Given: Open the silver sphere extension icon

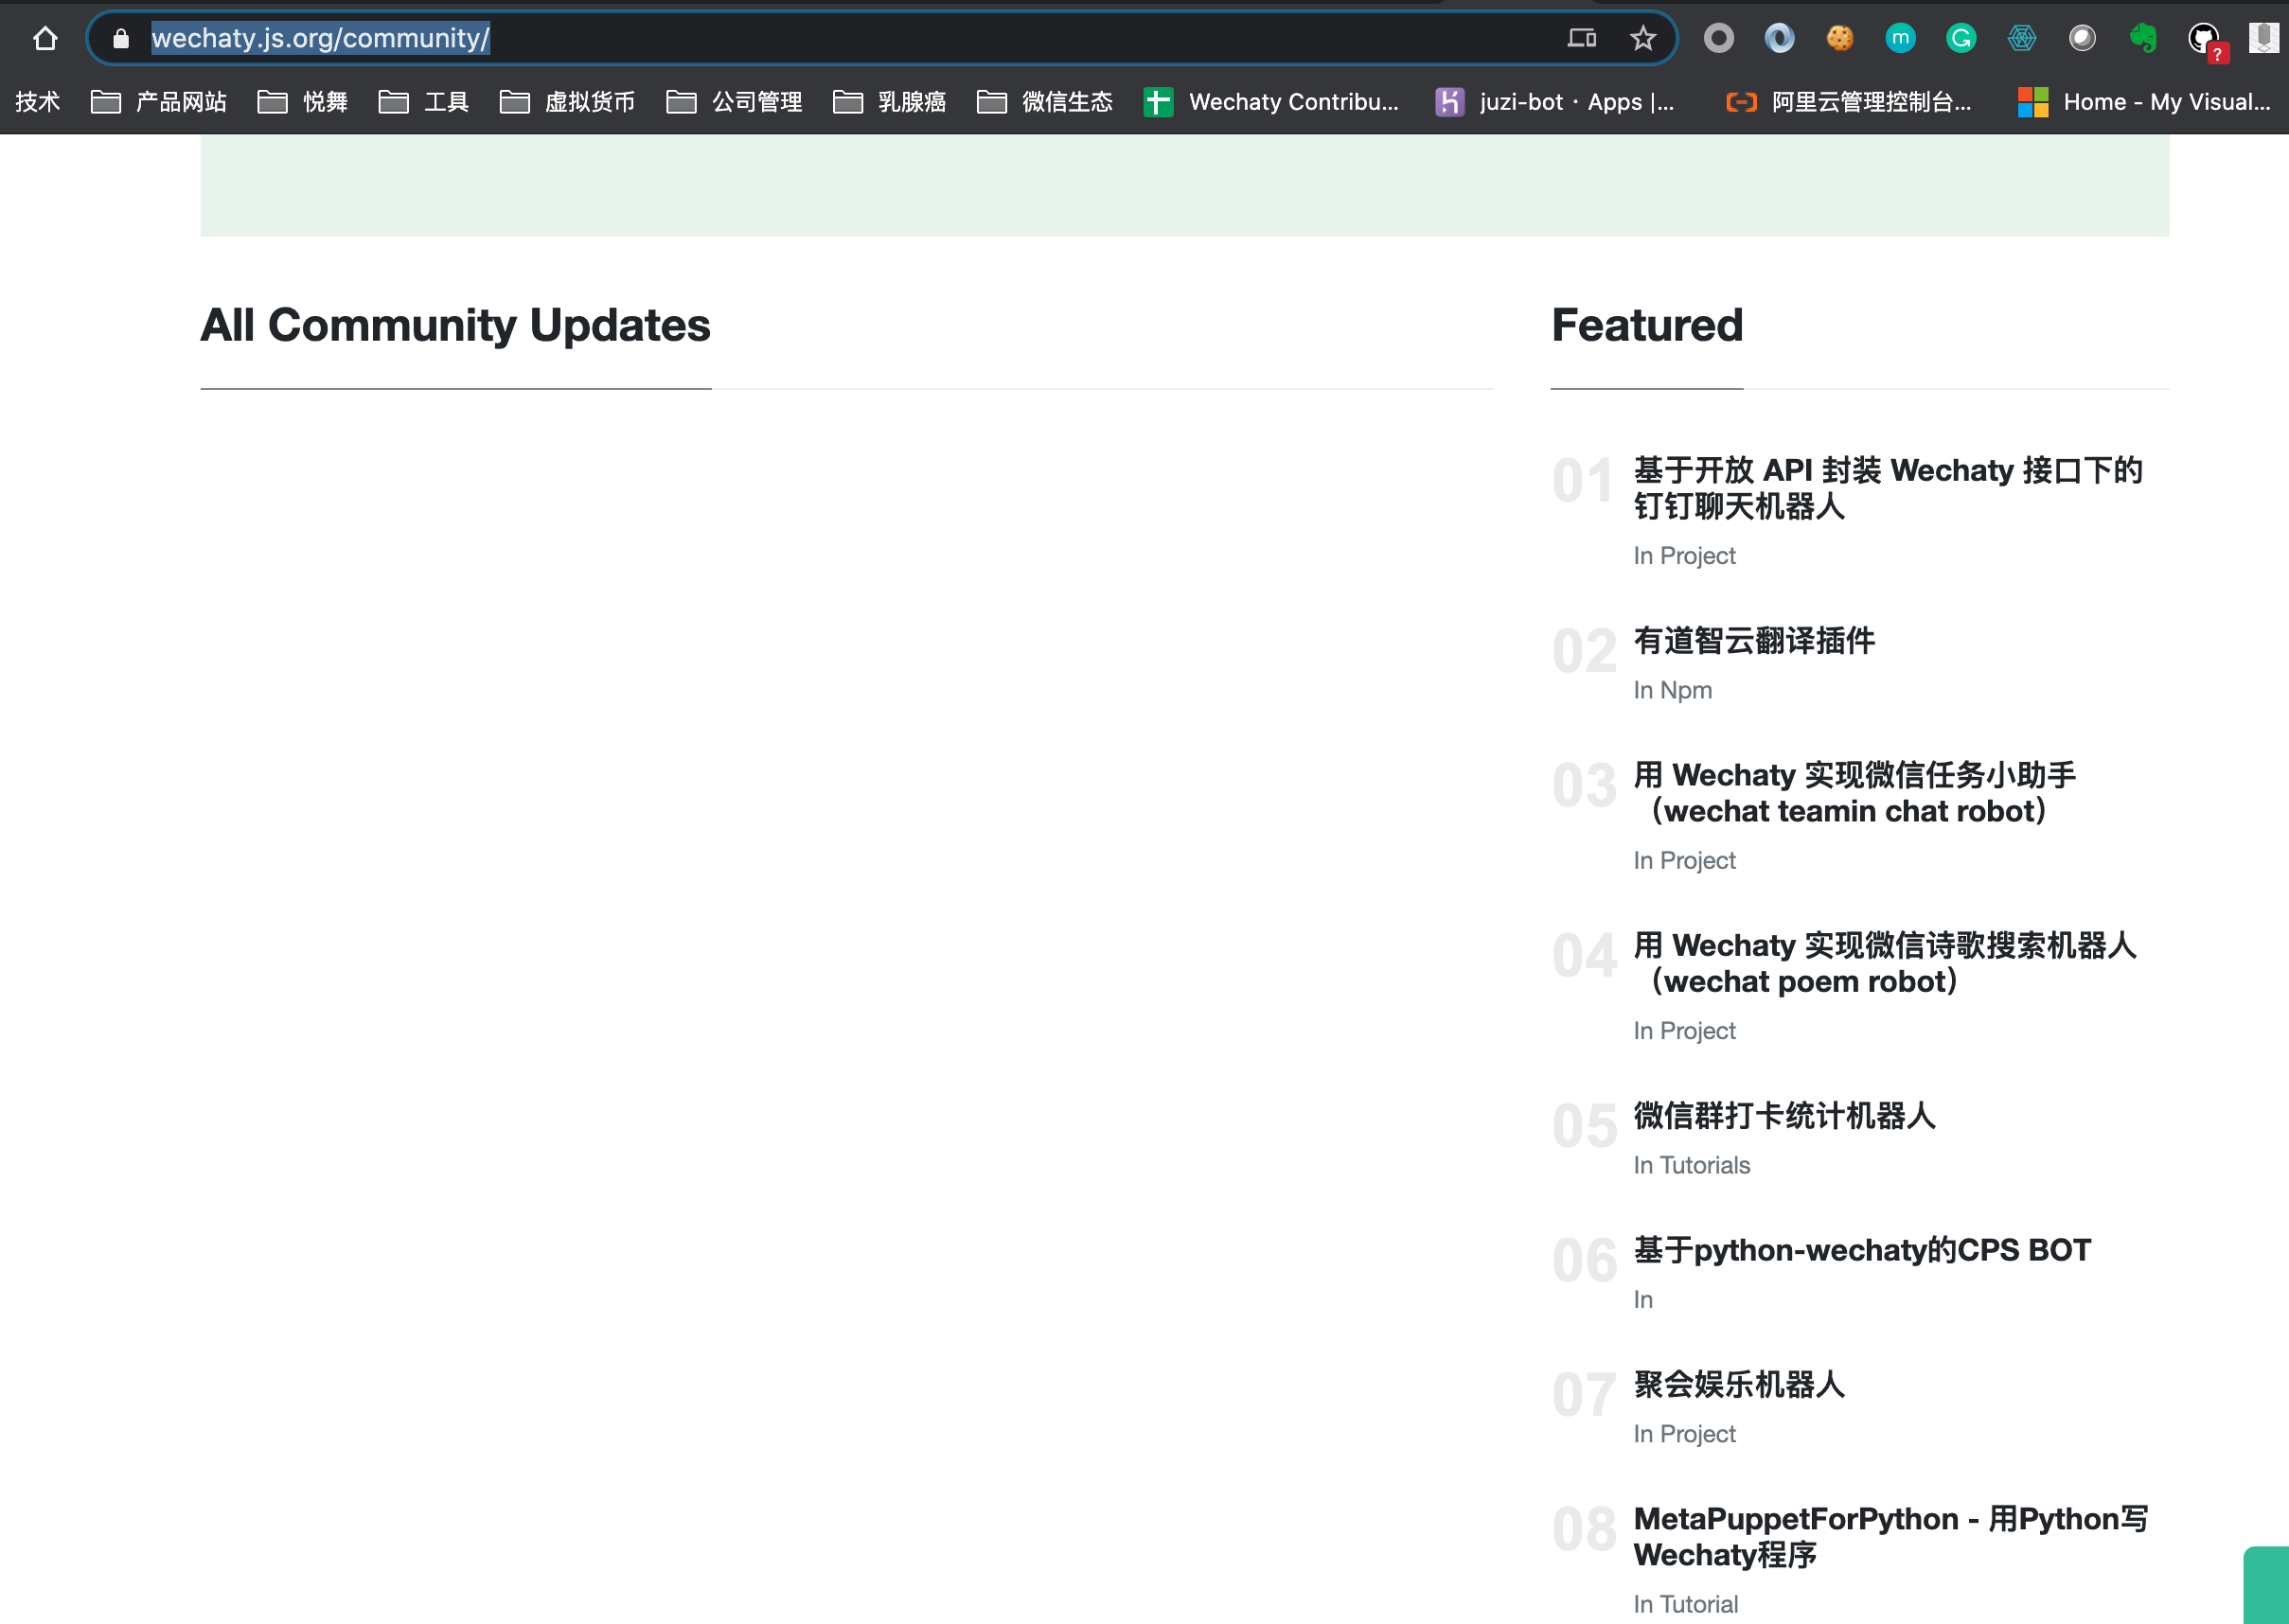Looking at the screenshot, I should [2082, 38].
